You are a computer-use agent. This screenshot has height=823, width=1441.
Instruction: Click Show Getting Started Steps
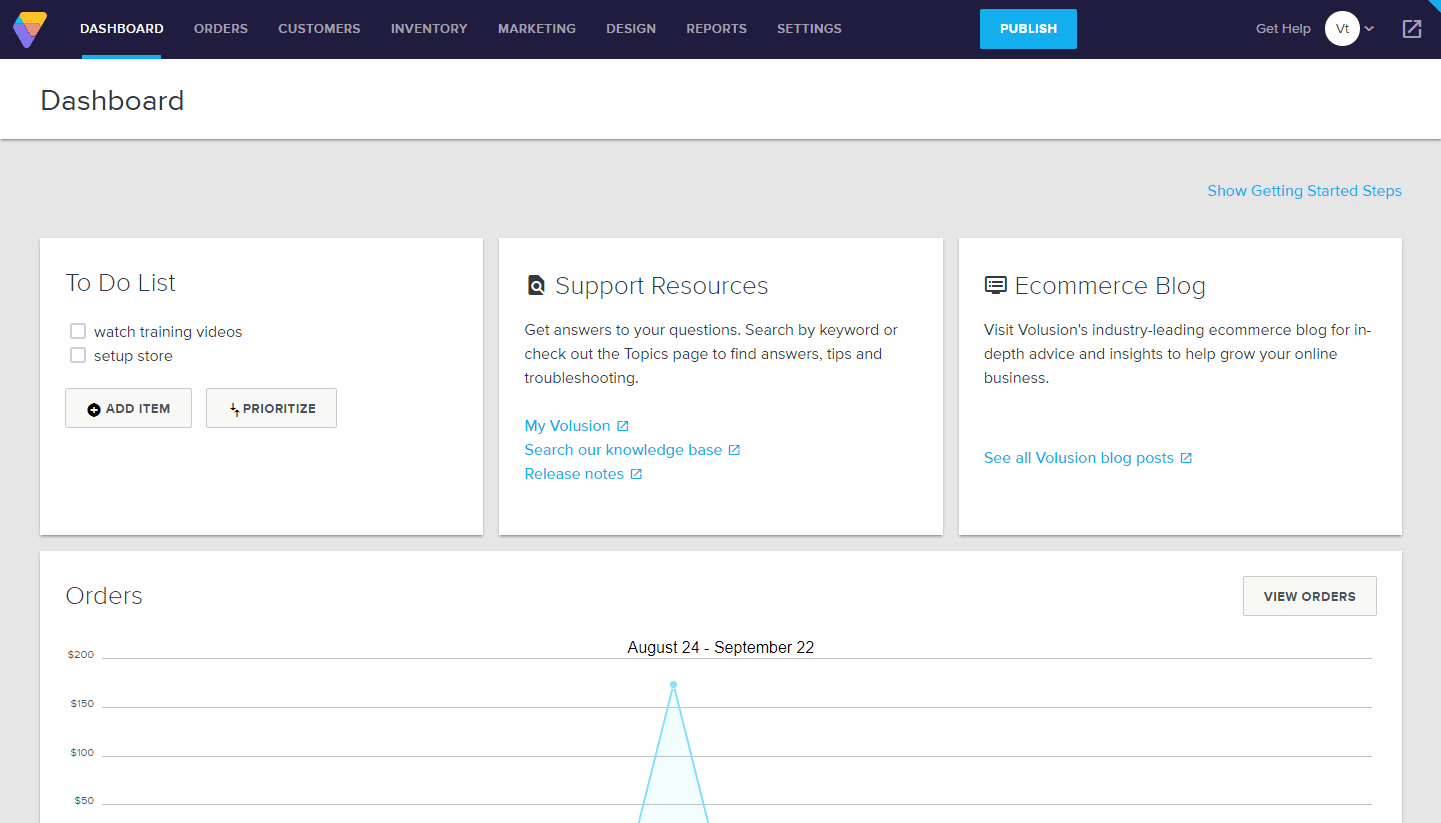click(1304, 191)
